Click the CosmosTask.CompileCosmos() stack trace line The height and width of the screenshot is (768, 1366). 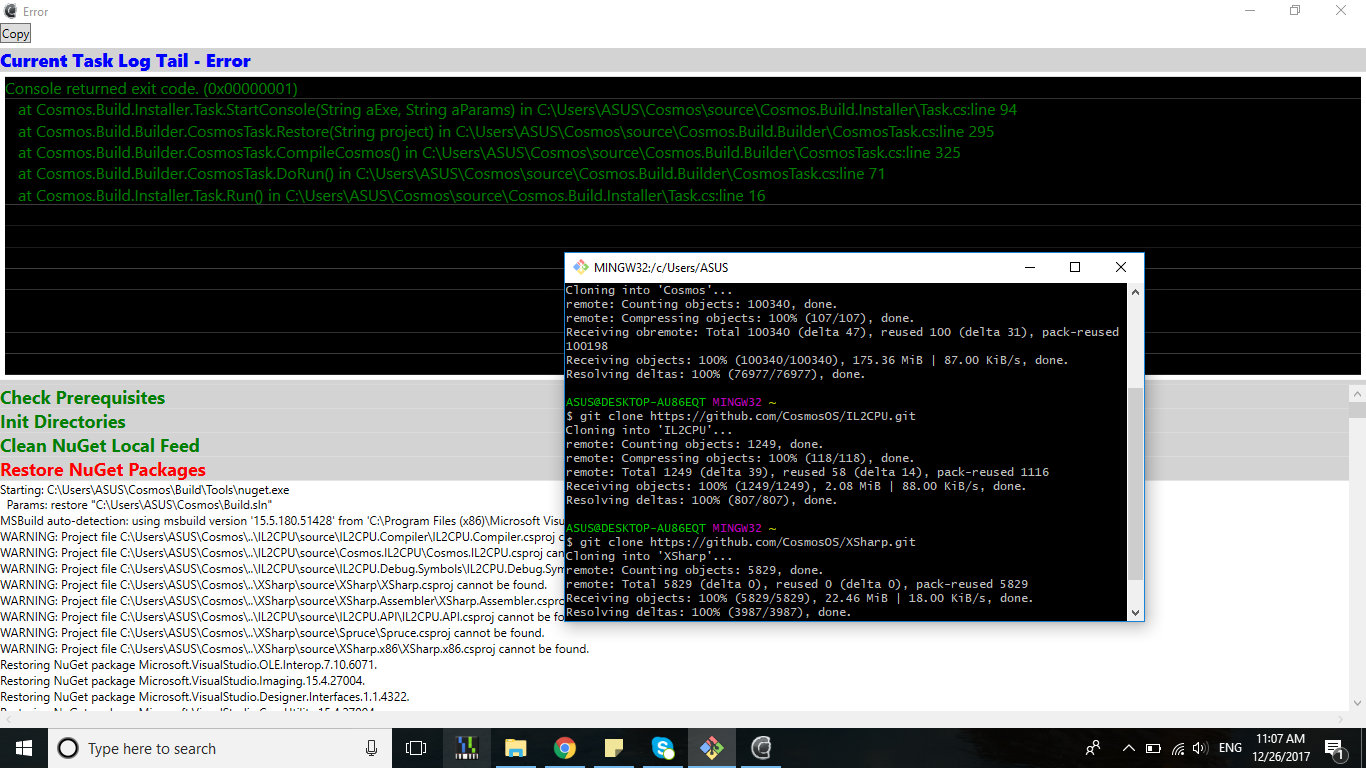[489, 153]
